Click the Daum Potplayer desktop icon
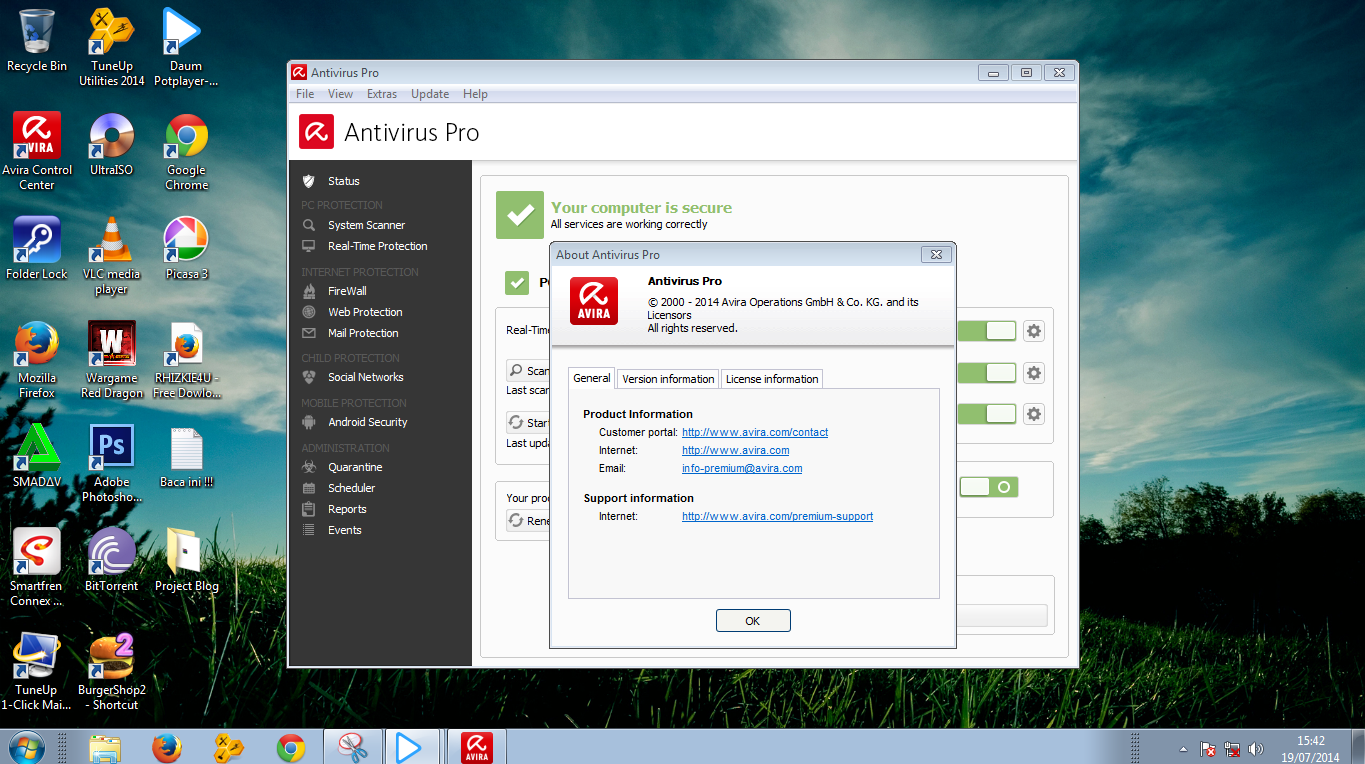 click(x=187, y=46)
